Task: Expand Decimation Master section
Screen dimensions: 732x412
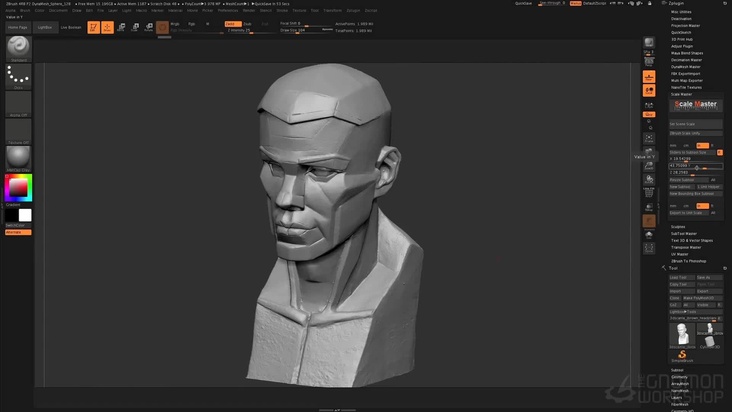Action: 686,60
